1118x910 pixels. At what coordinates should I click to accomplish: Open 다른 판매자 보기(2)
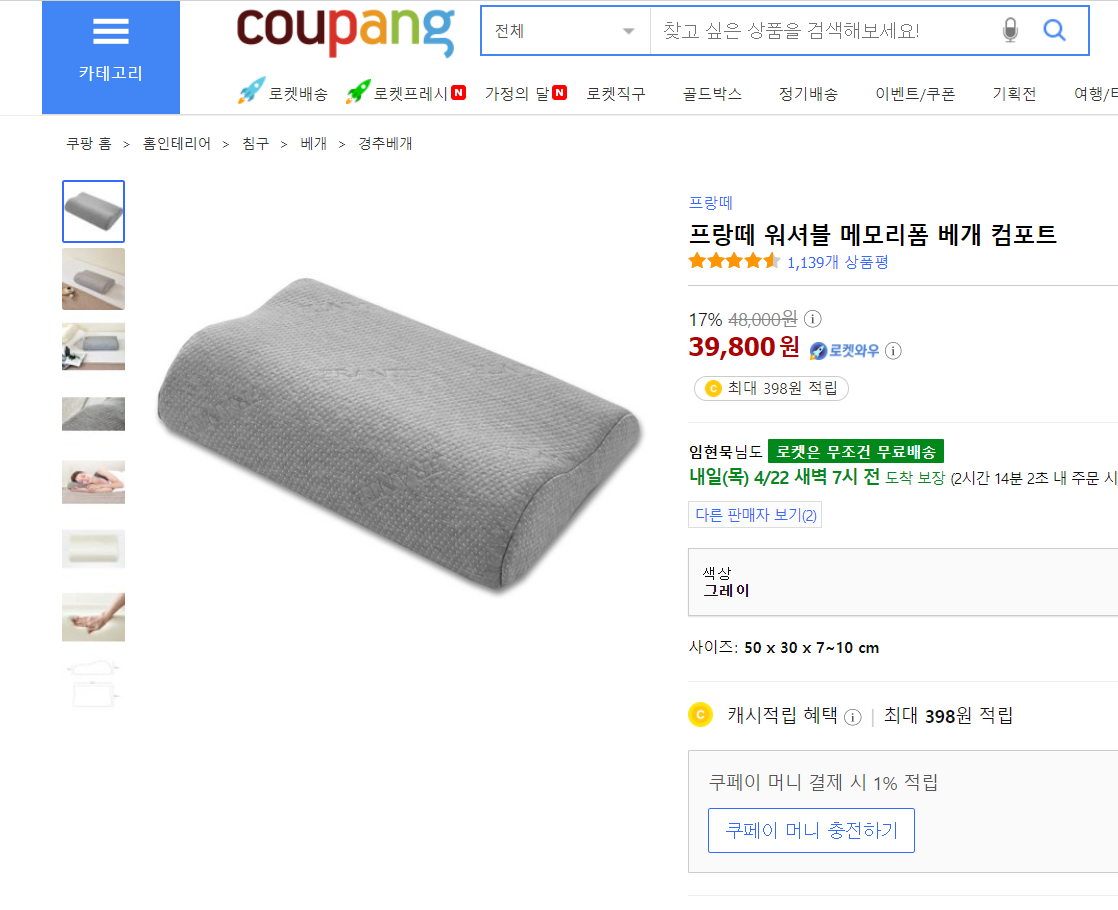(x=755, y=515)
